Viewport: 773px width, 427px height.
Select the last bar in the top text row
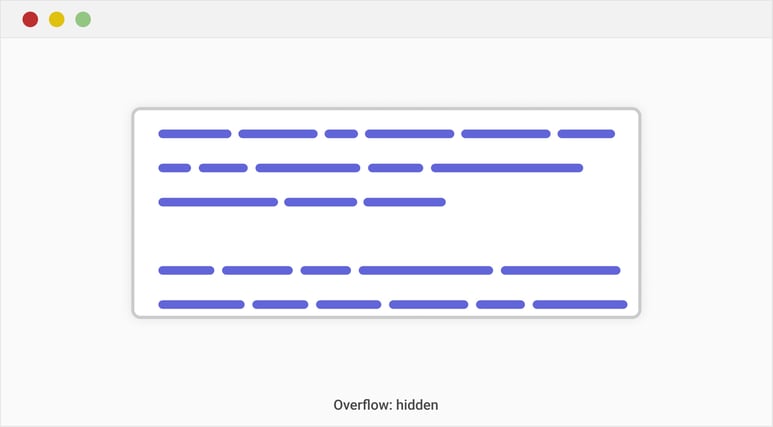pyautogui.click(x=586, y=134)
